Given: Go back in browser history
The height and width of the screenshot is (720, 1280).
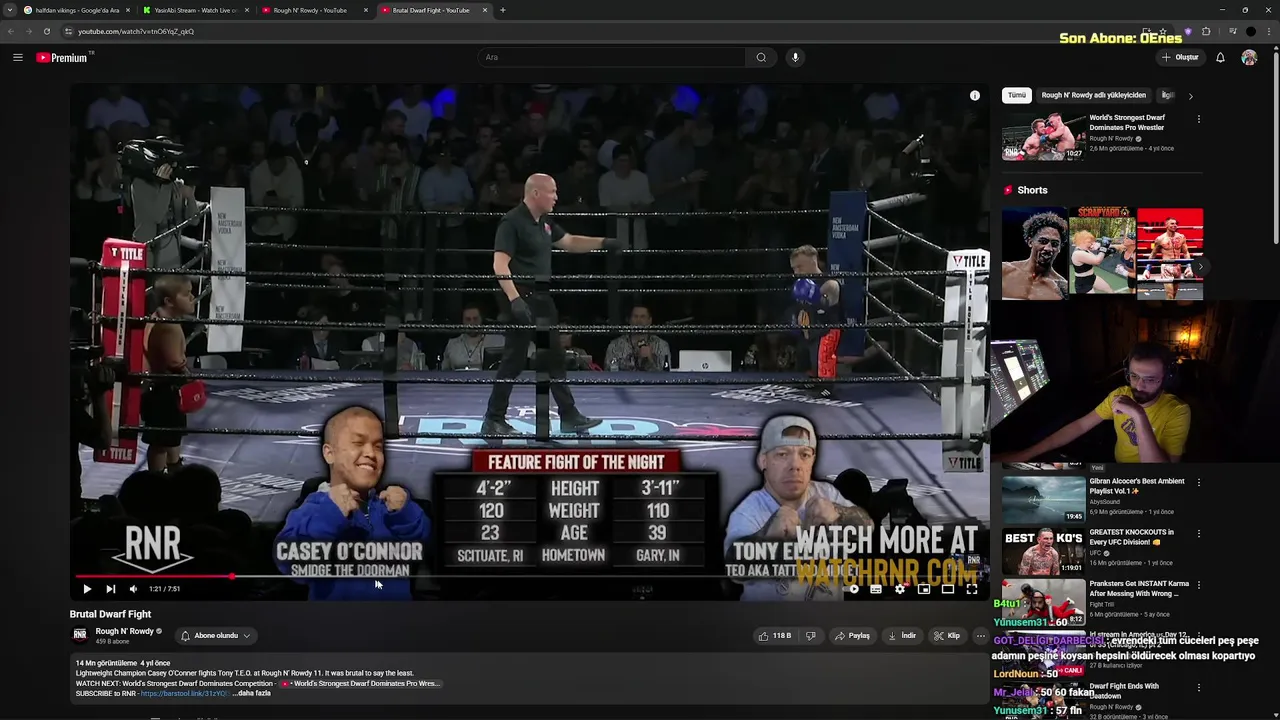Looking at the screenshot, I should (10, 31).
